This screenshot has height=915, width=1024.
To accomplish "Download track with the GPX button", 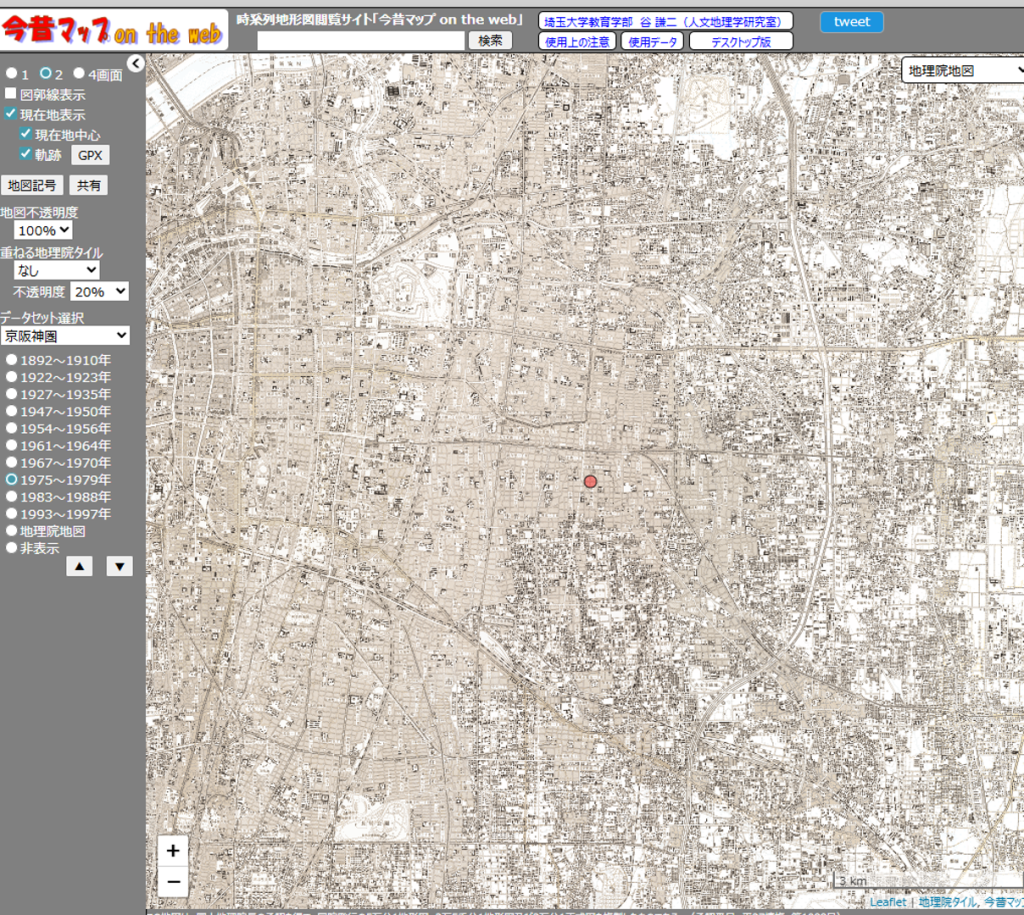I will coord(90,156).
